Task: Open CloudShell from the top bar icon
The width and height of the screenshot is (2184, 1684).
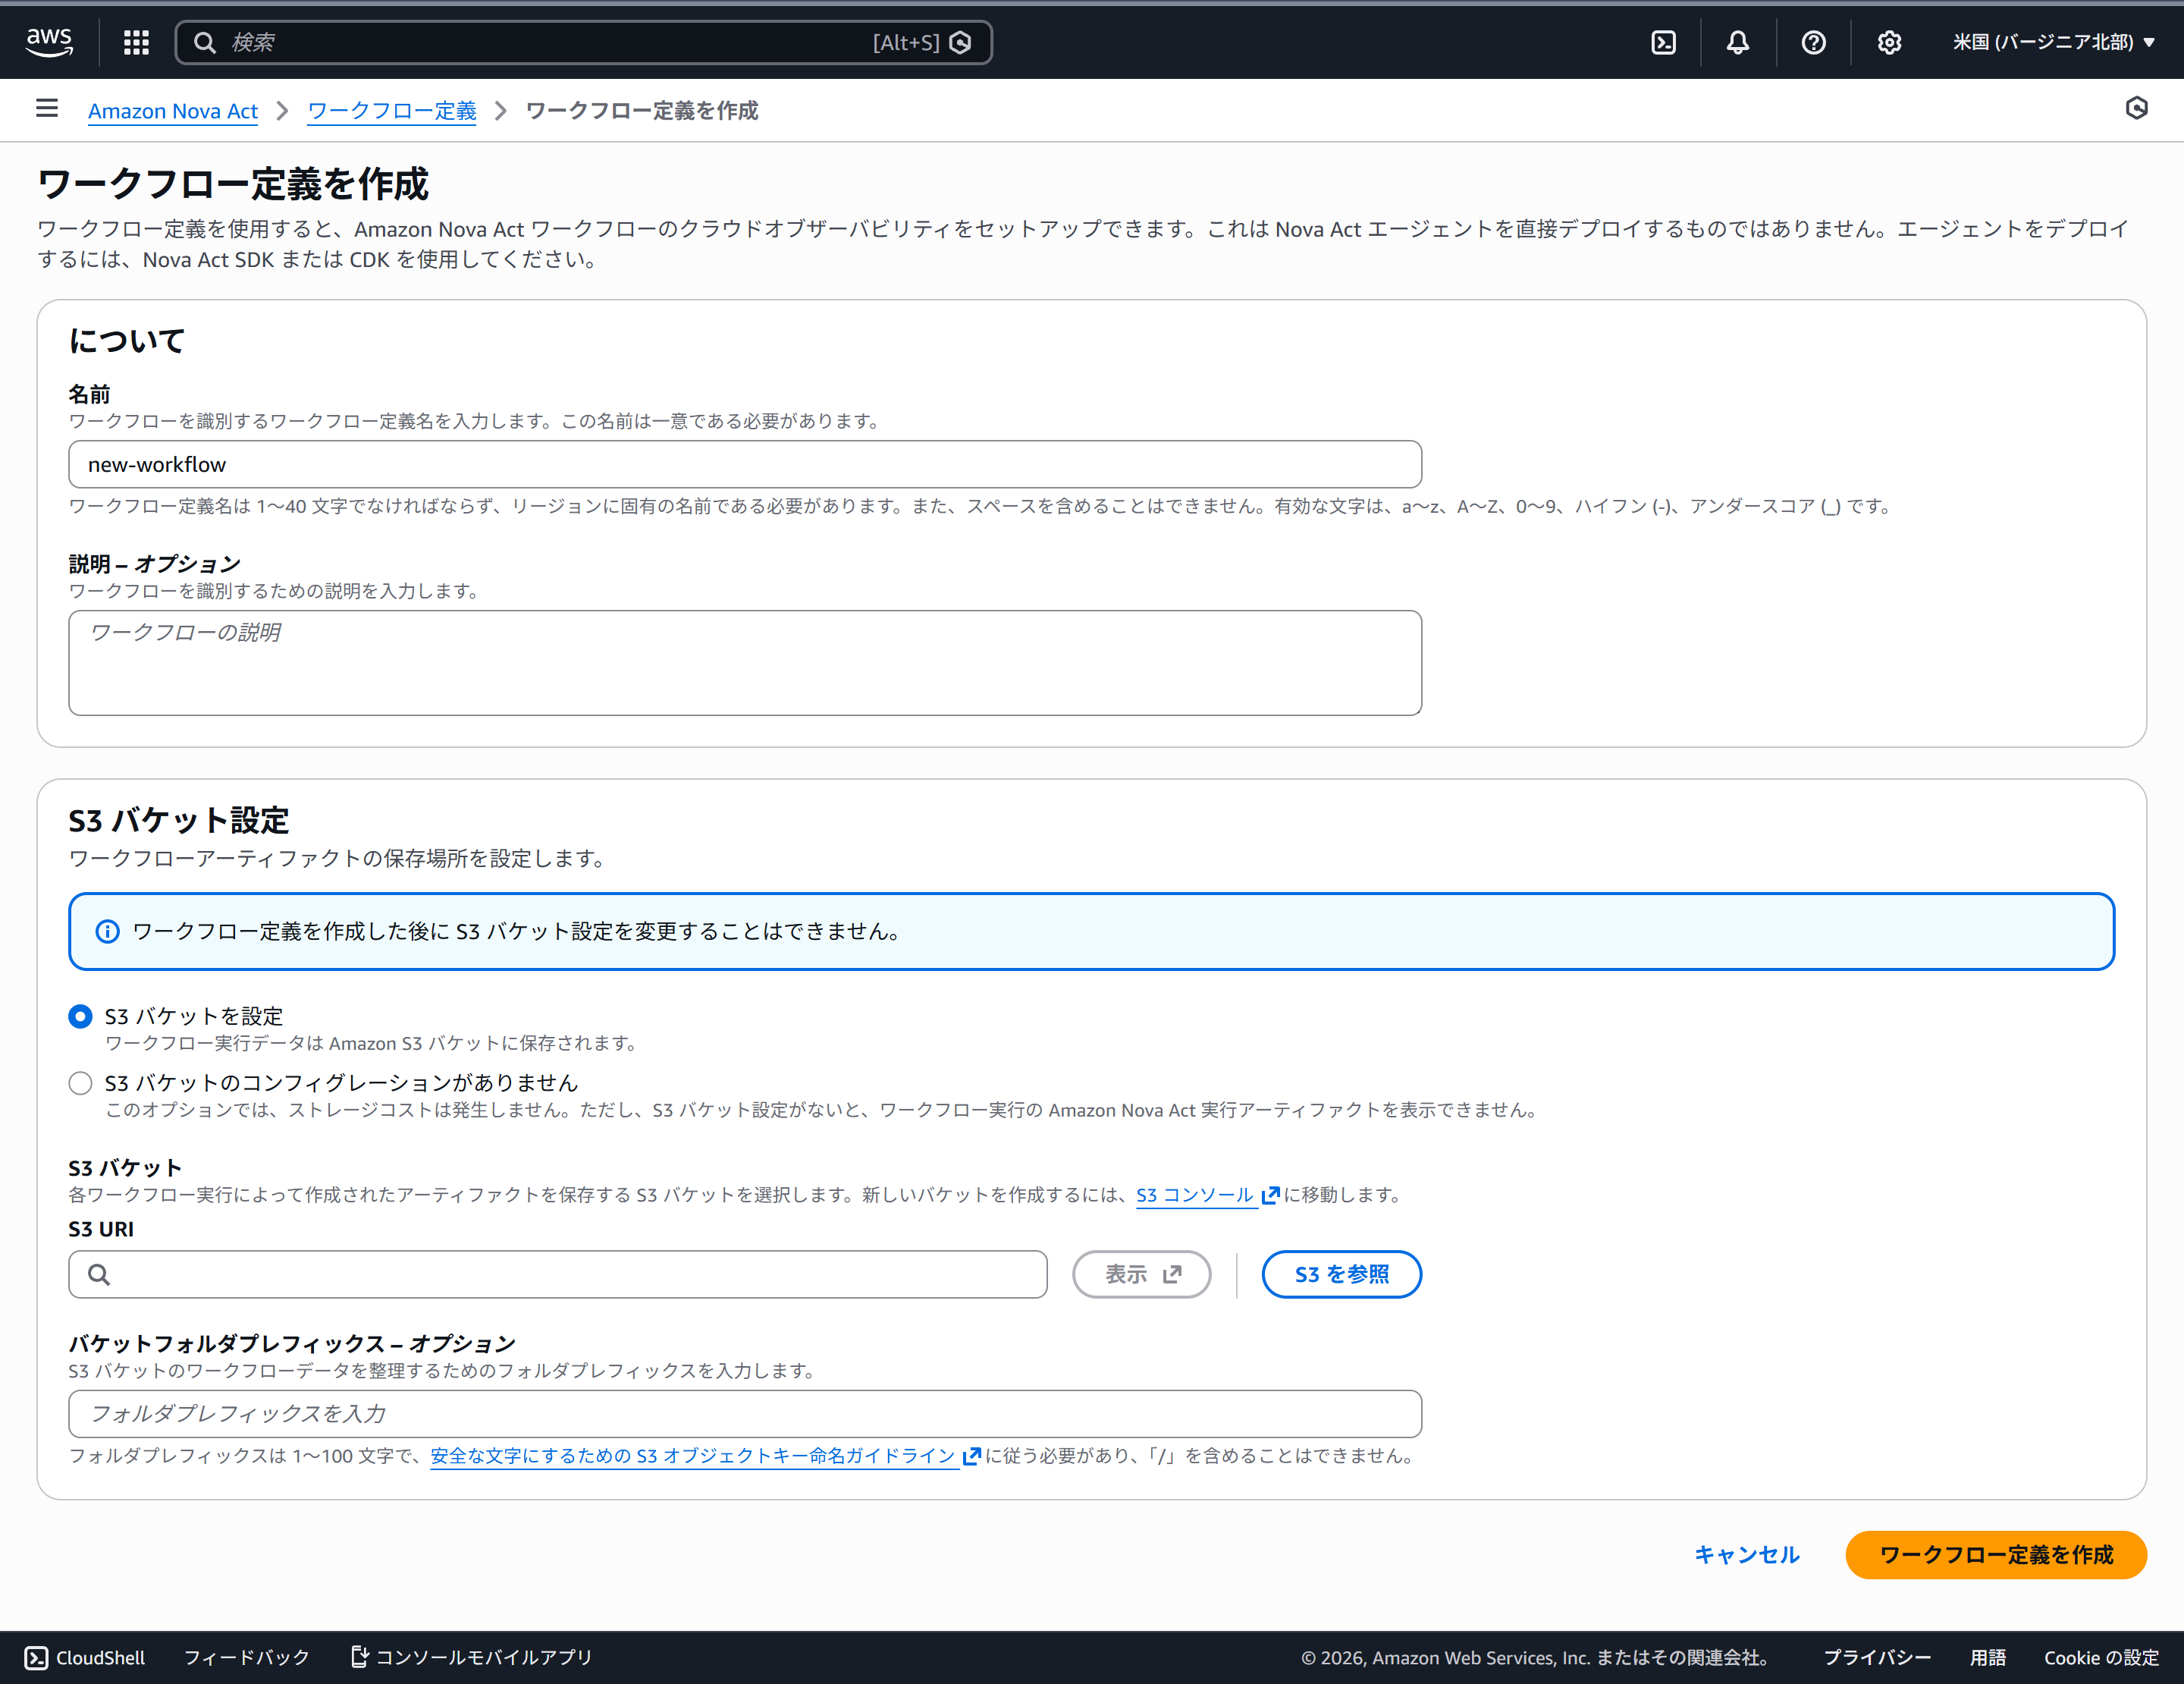Action: click(1663, 42)
